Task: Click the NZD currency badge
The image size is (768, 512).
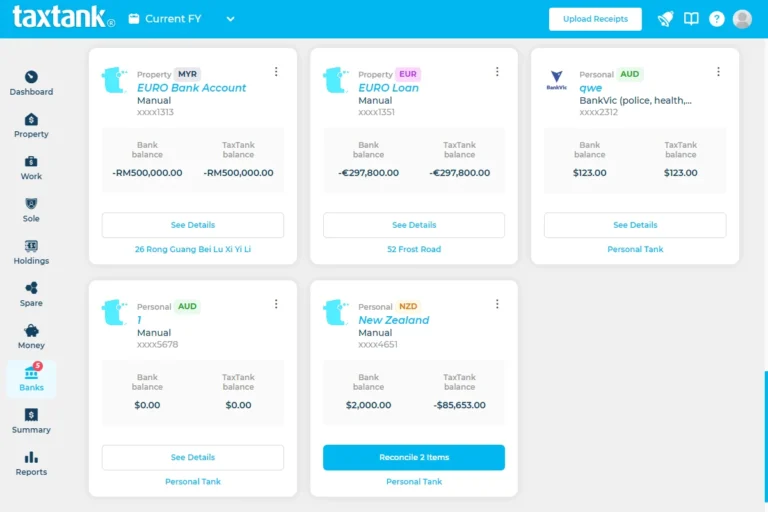Action: (x=408, y=306)
